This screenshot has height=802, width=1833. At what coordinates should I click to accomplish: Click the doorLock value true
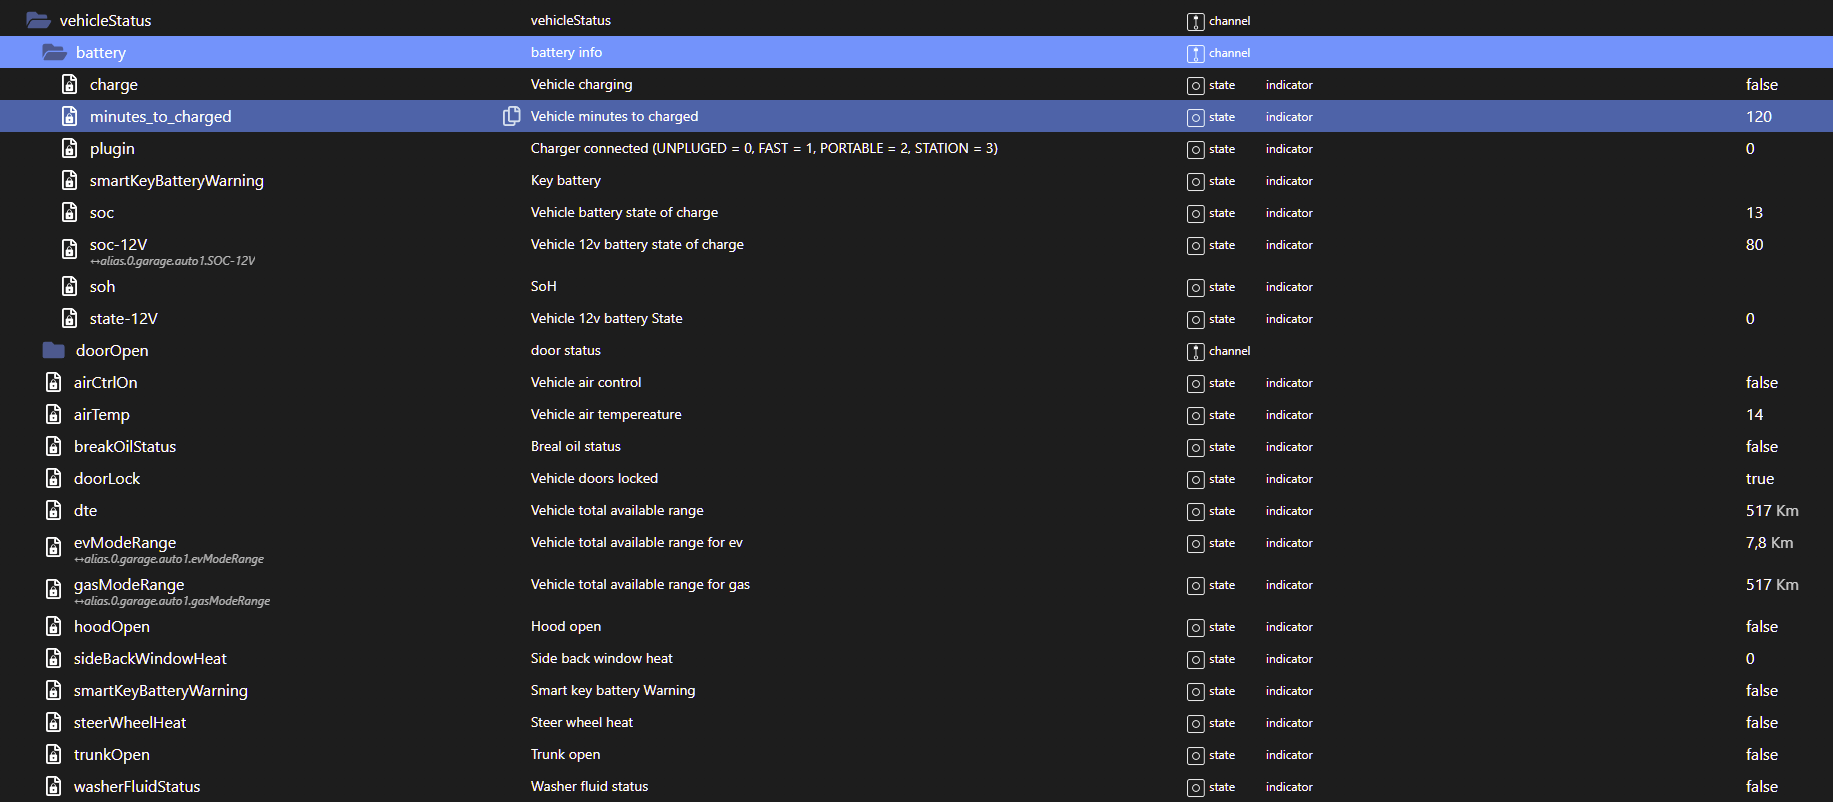1759,479
